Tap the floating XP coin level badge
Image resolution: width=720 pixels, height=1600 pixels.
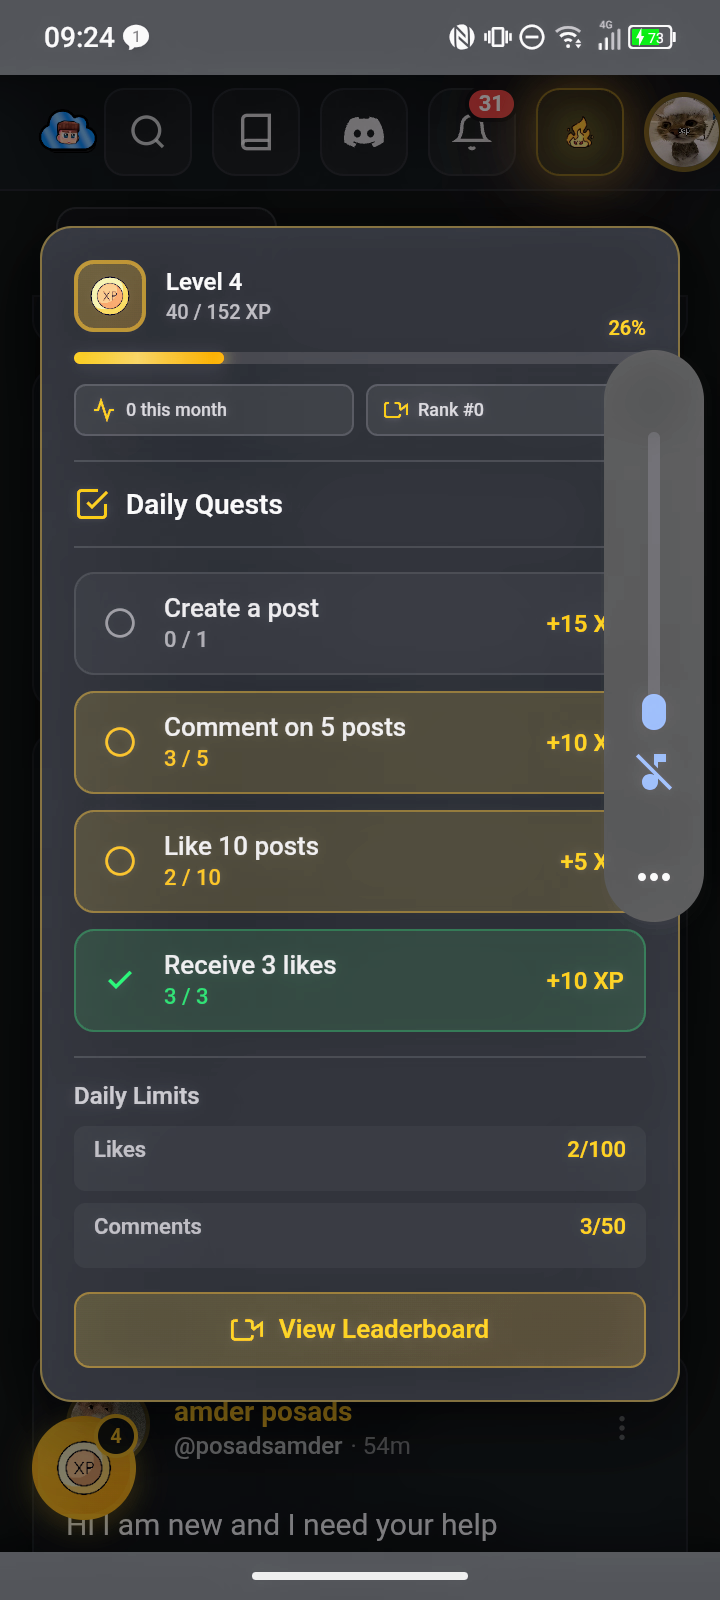click(84, 1467)
